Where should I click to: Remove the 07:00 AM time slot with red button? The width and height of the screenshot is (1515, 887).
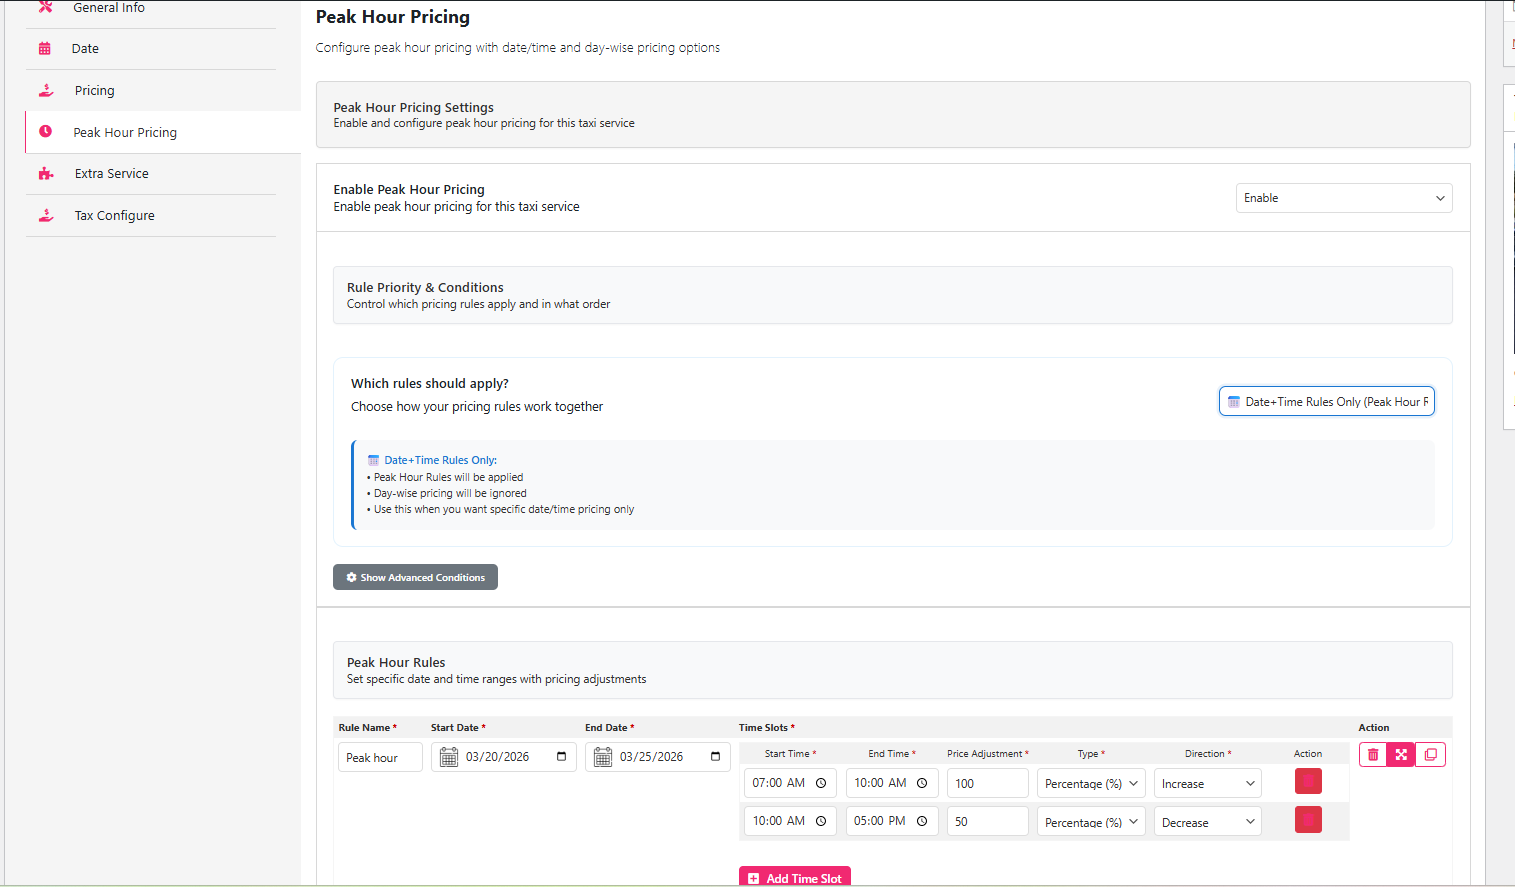click(x=1308, y=782)
